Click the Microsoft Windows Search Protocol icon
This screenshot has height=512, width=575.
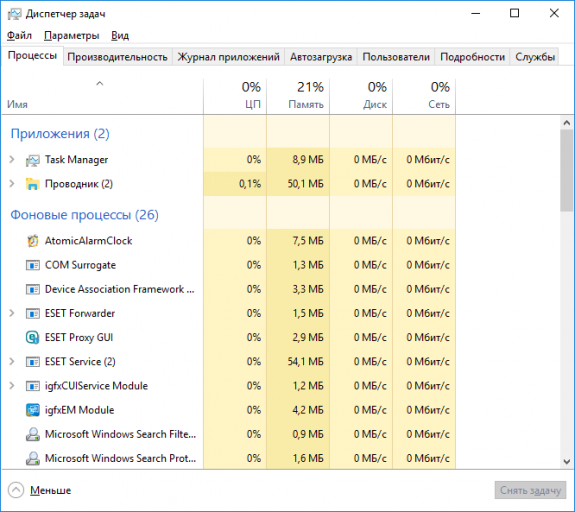pos(33,458)
